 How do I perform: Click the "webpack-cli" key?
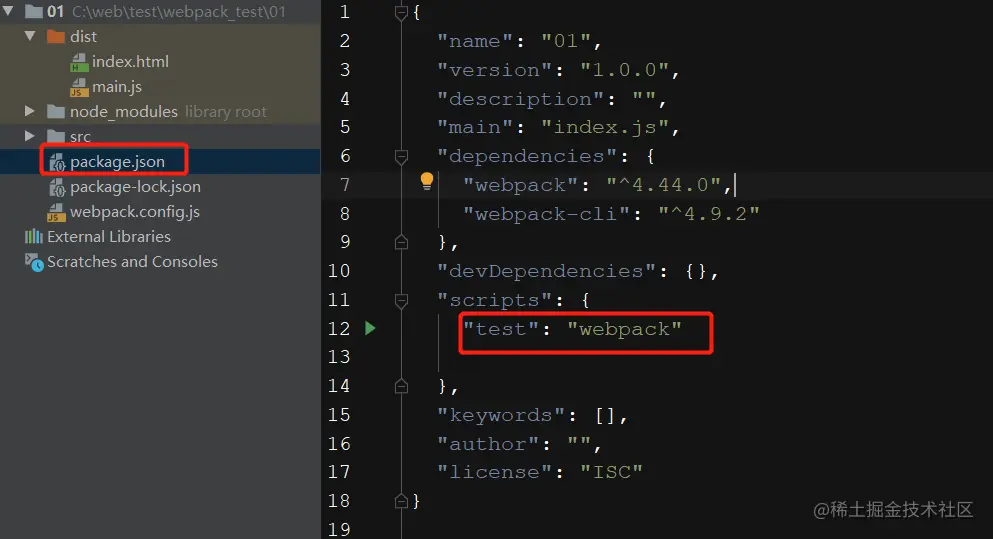pyautogui.click(x=546, y=213)
